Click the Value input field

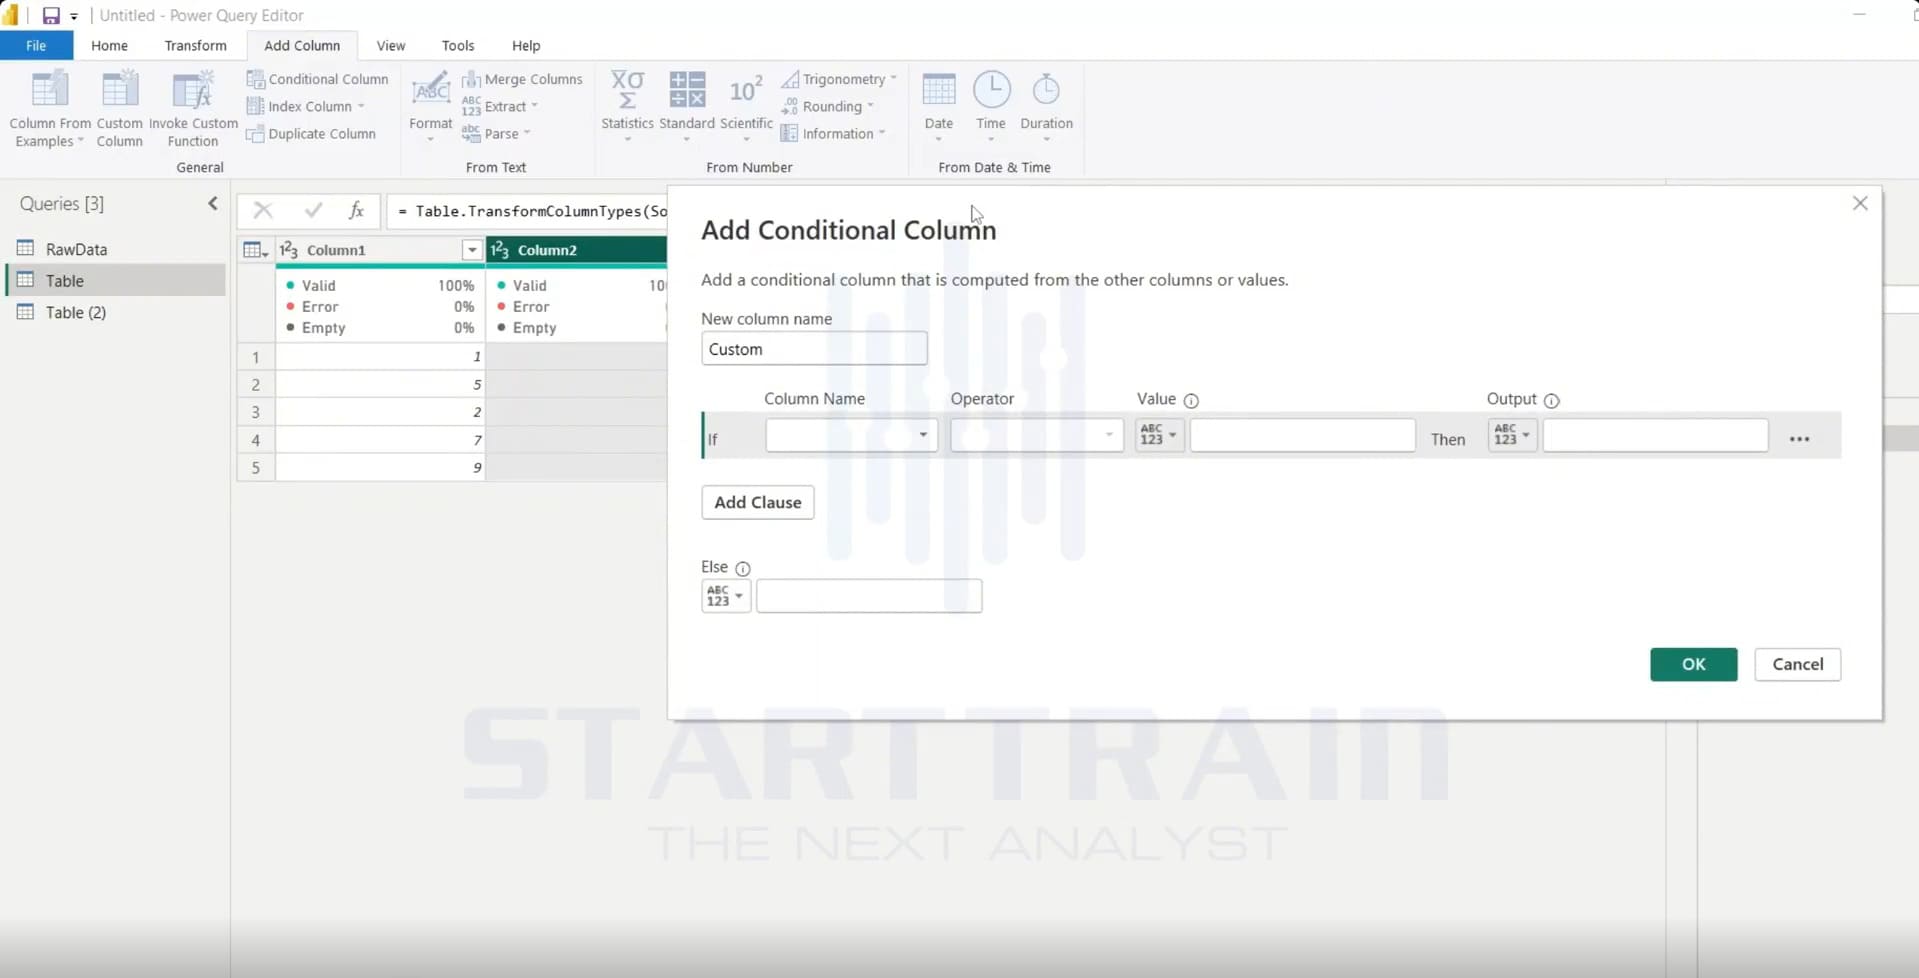point(1302,435)
